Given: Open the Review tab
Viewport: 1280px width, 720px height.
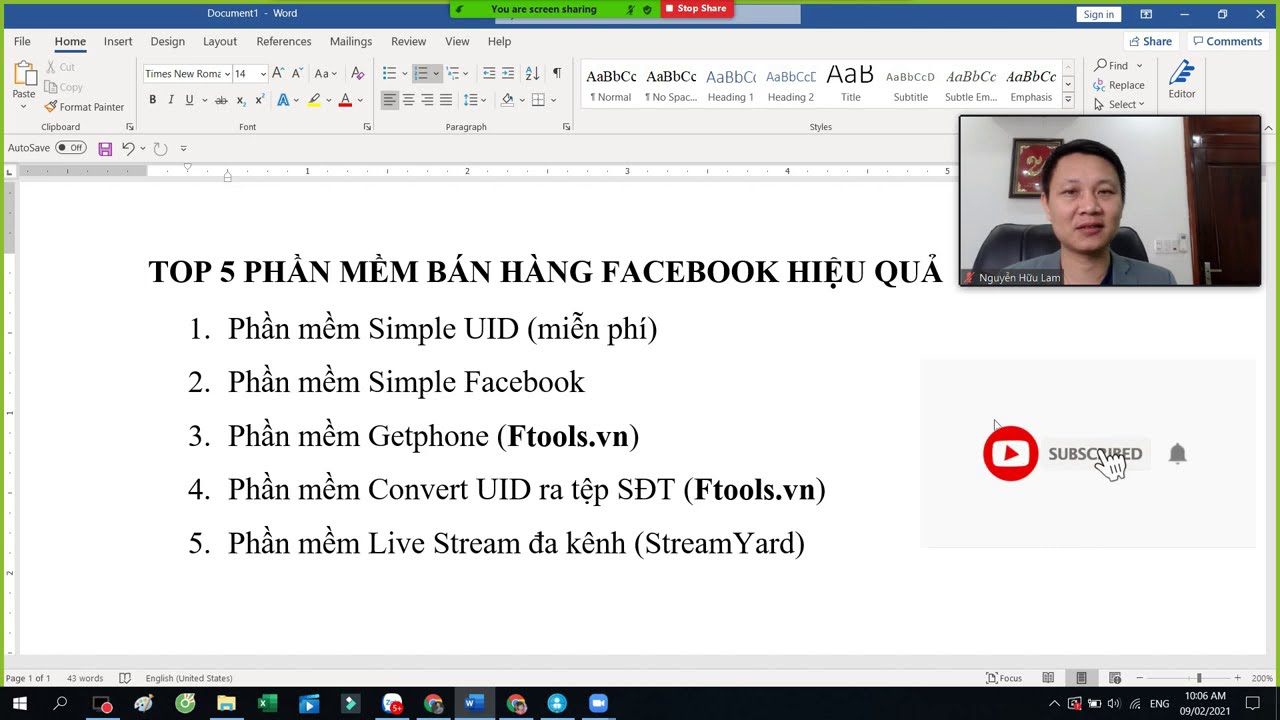Looking at the screenshot, I should click(x=408, y=41).
